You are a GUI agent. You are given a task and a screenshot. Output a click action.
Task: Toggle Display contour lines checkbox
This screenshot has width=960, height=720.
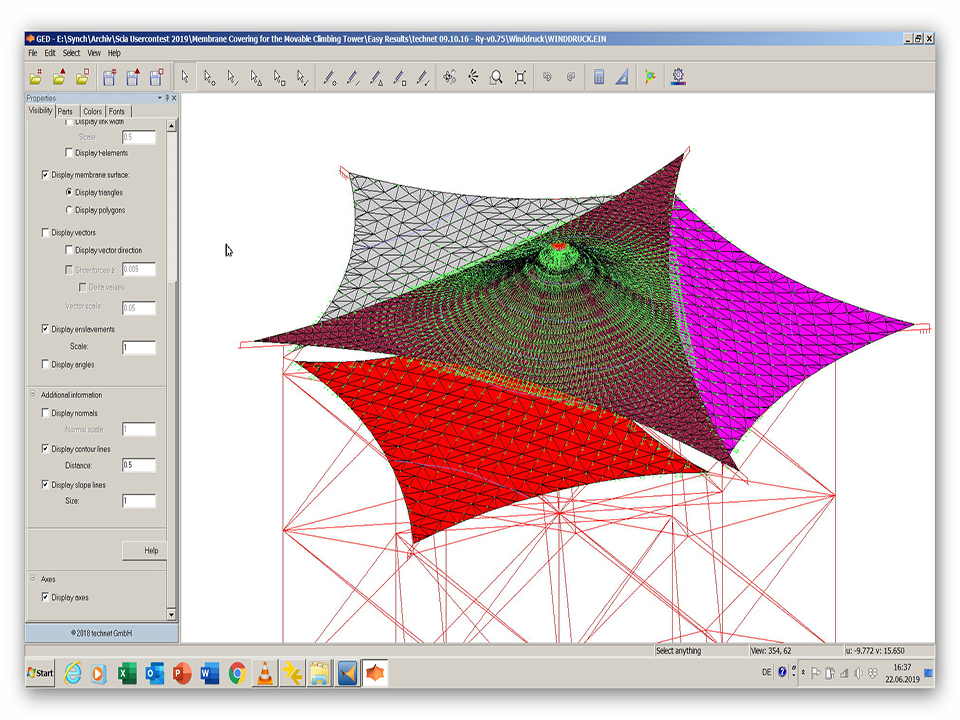point(45,449)
